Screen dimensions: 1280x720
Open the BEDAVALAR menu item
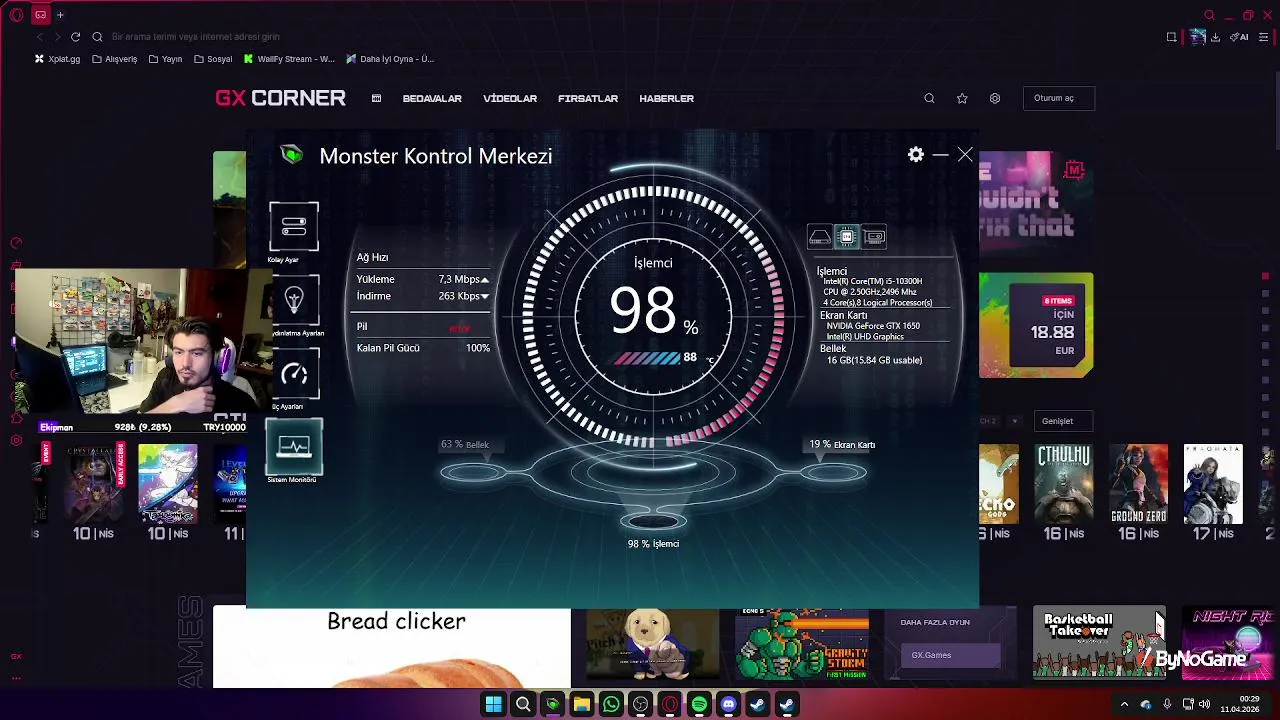[432, 98]
